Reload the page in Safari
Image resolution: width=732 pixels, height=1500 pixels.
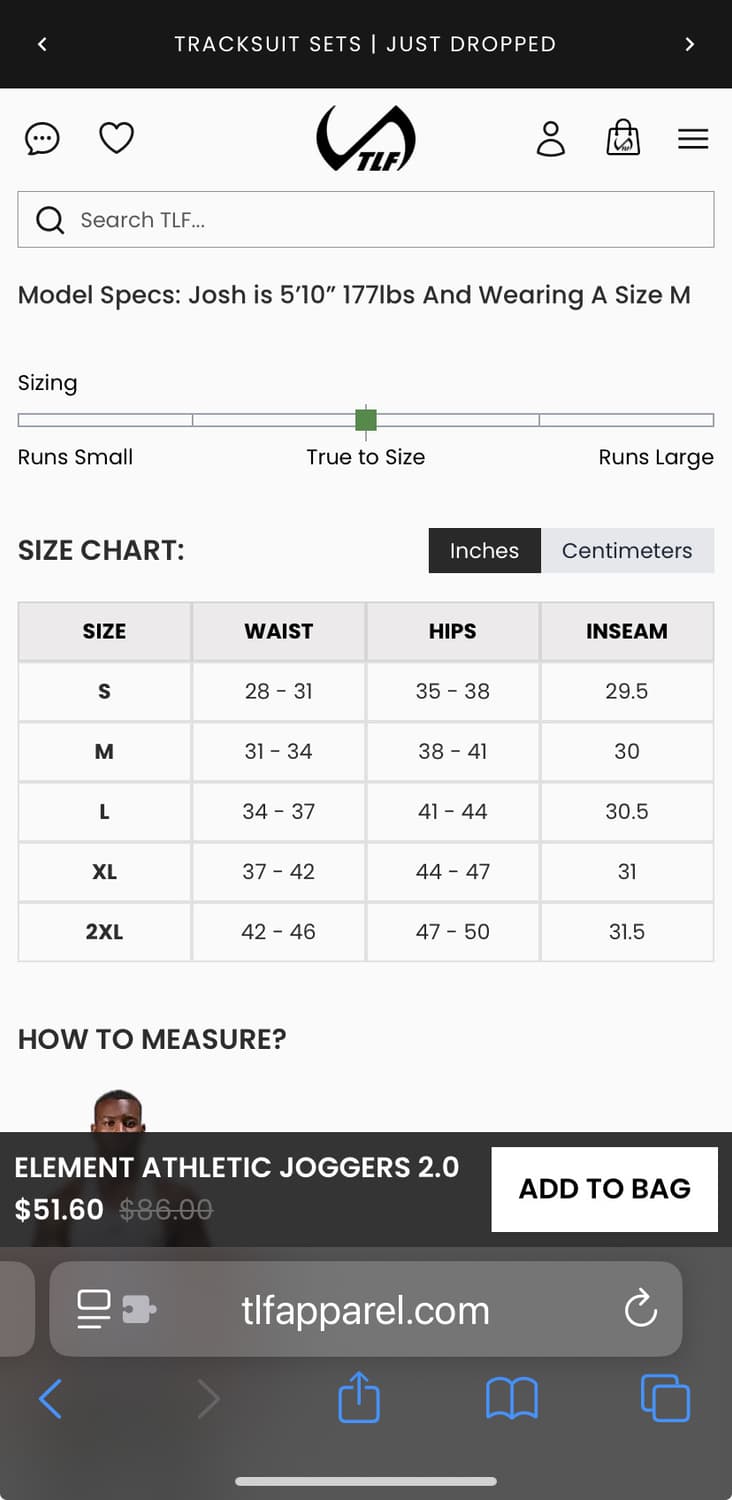click(x=640, y=1309)
